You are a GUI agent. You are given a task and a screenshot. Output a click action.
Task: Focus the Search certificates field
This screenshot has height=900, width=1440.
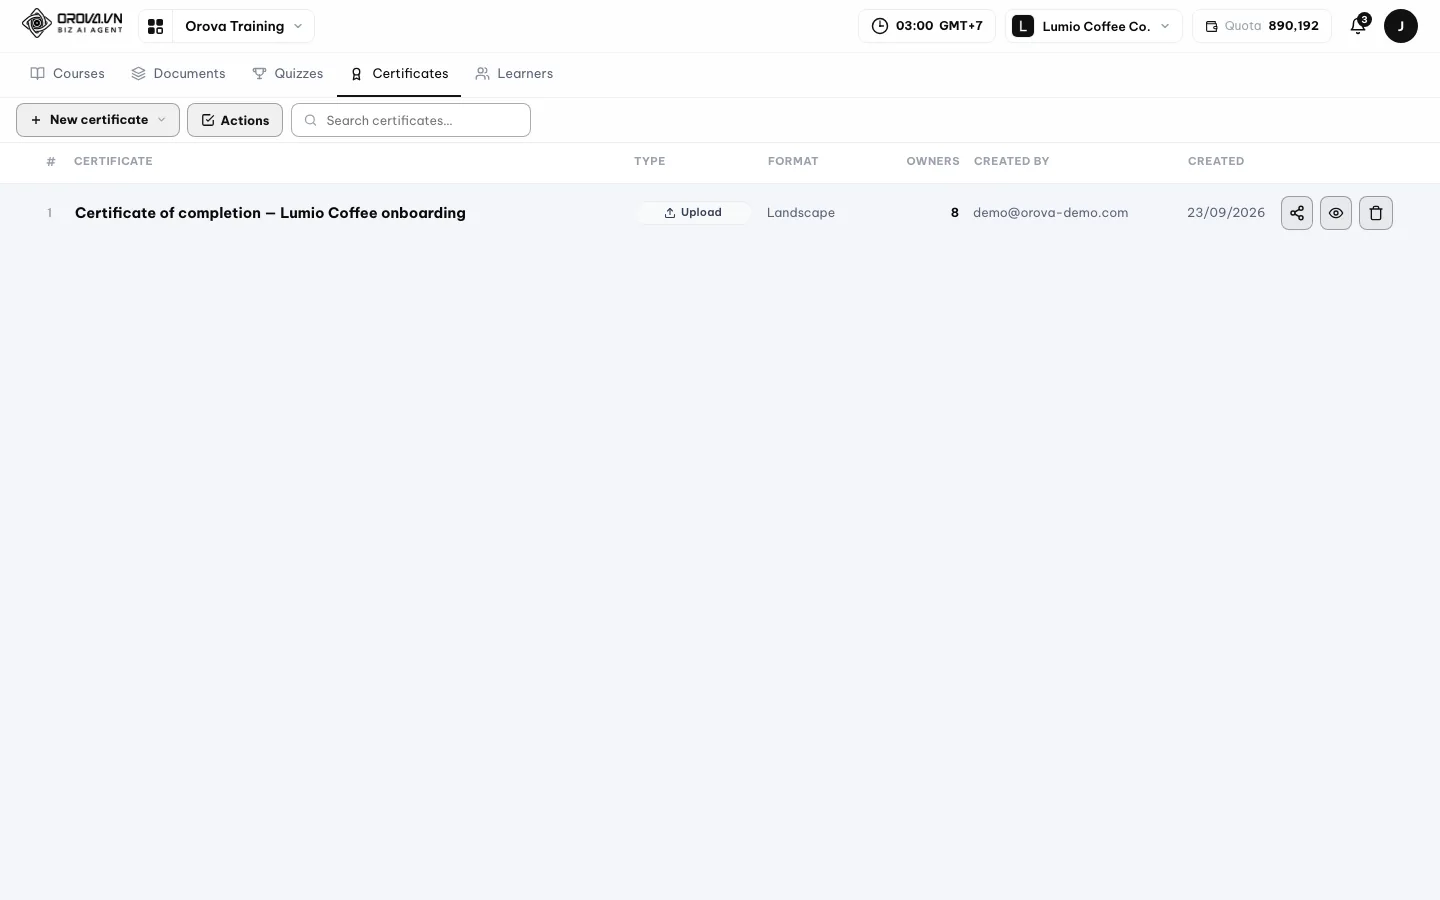[411, 120]
